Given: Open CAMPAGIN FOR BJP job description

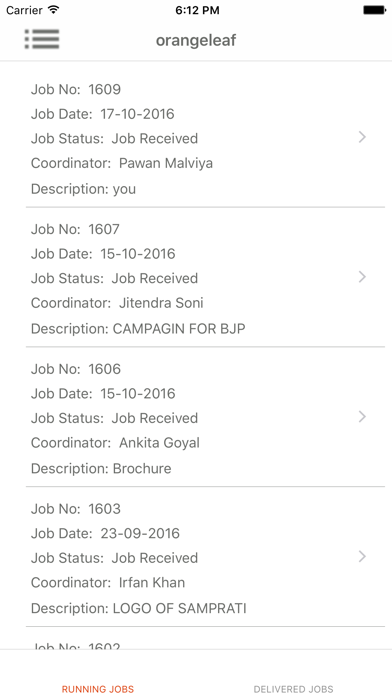Looking at the screenshot, I should coord(138,329).
